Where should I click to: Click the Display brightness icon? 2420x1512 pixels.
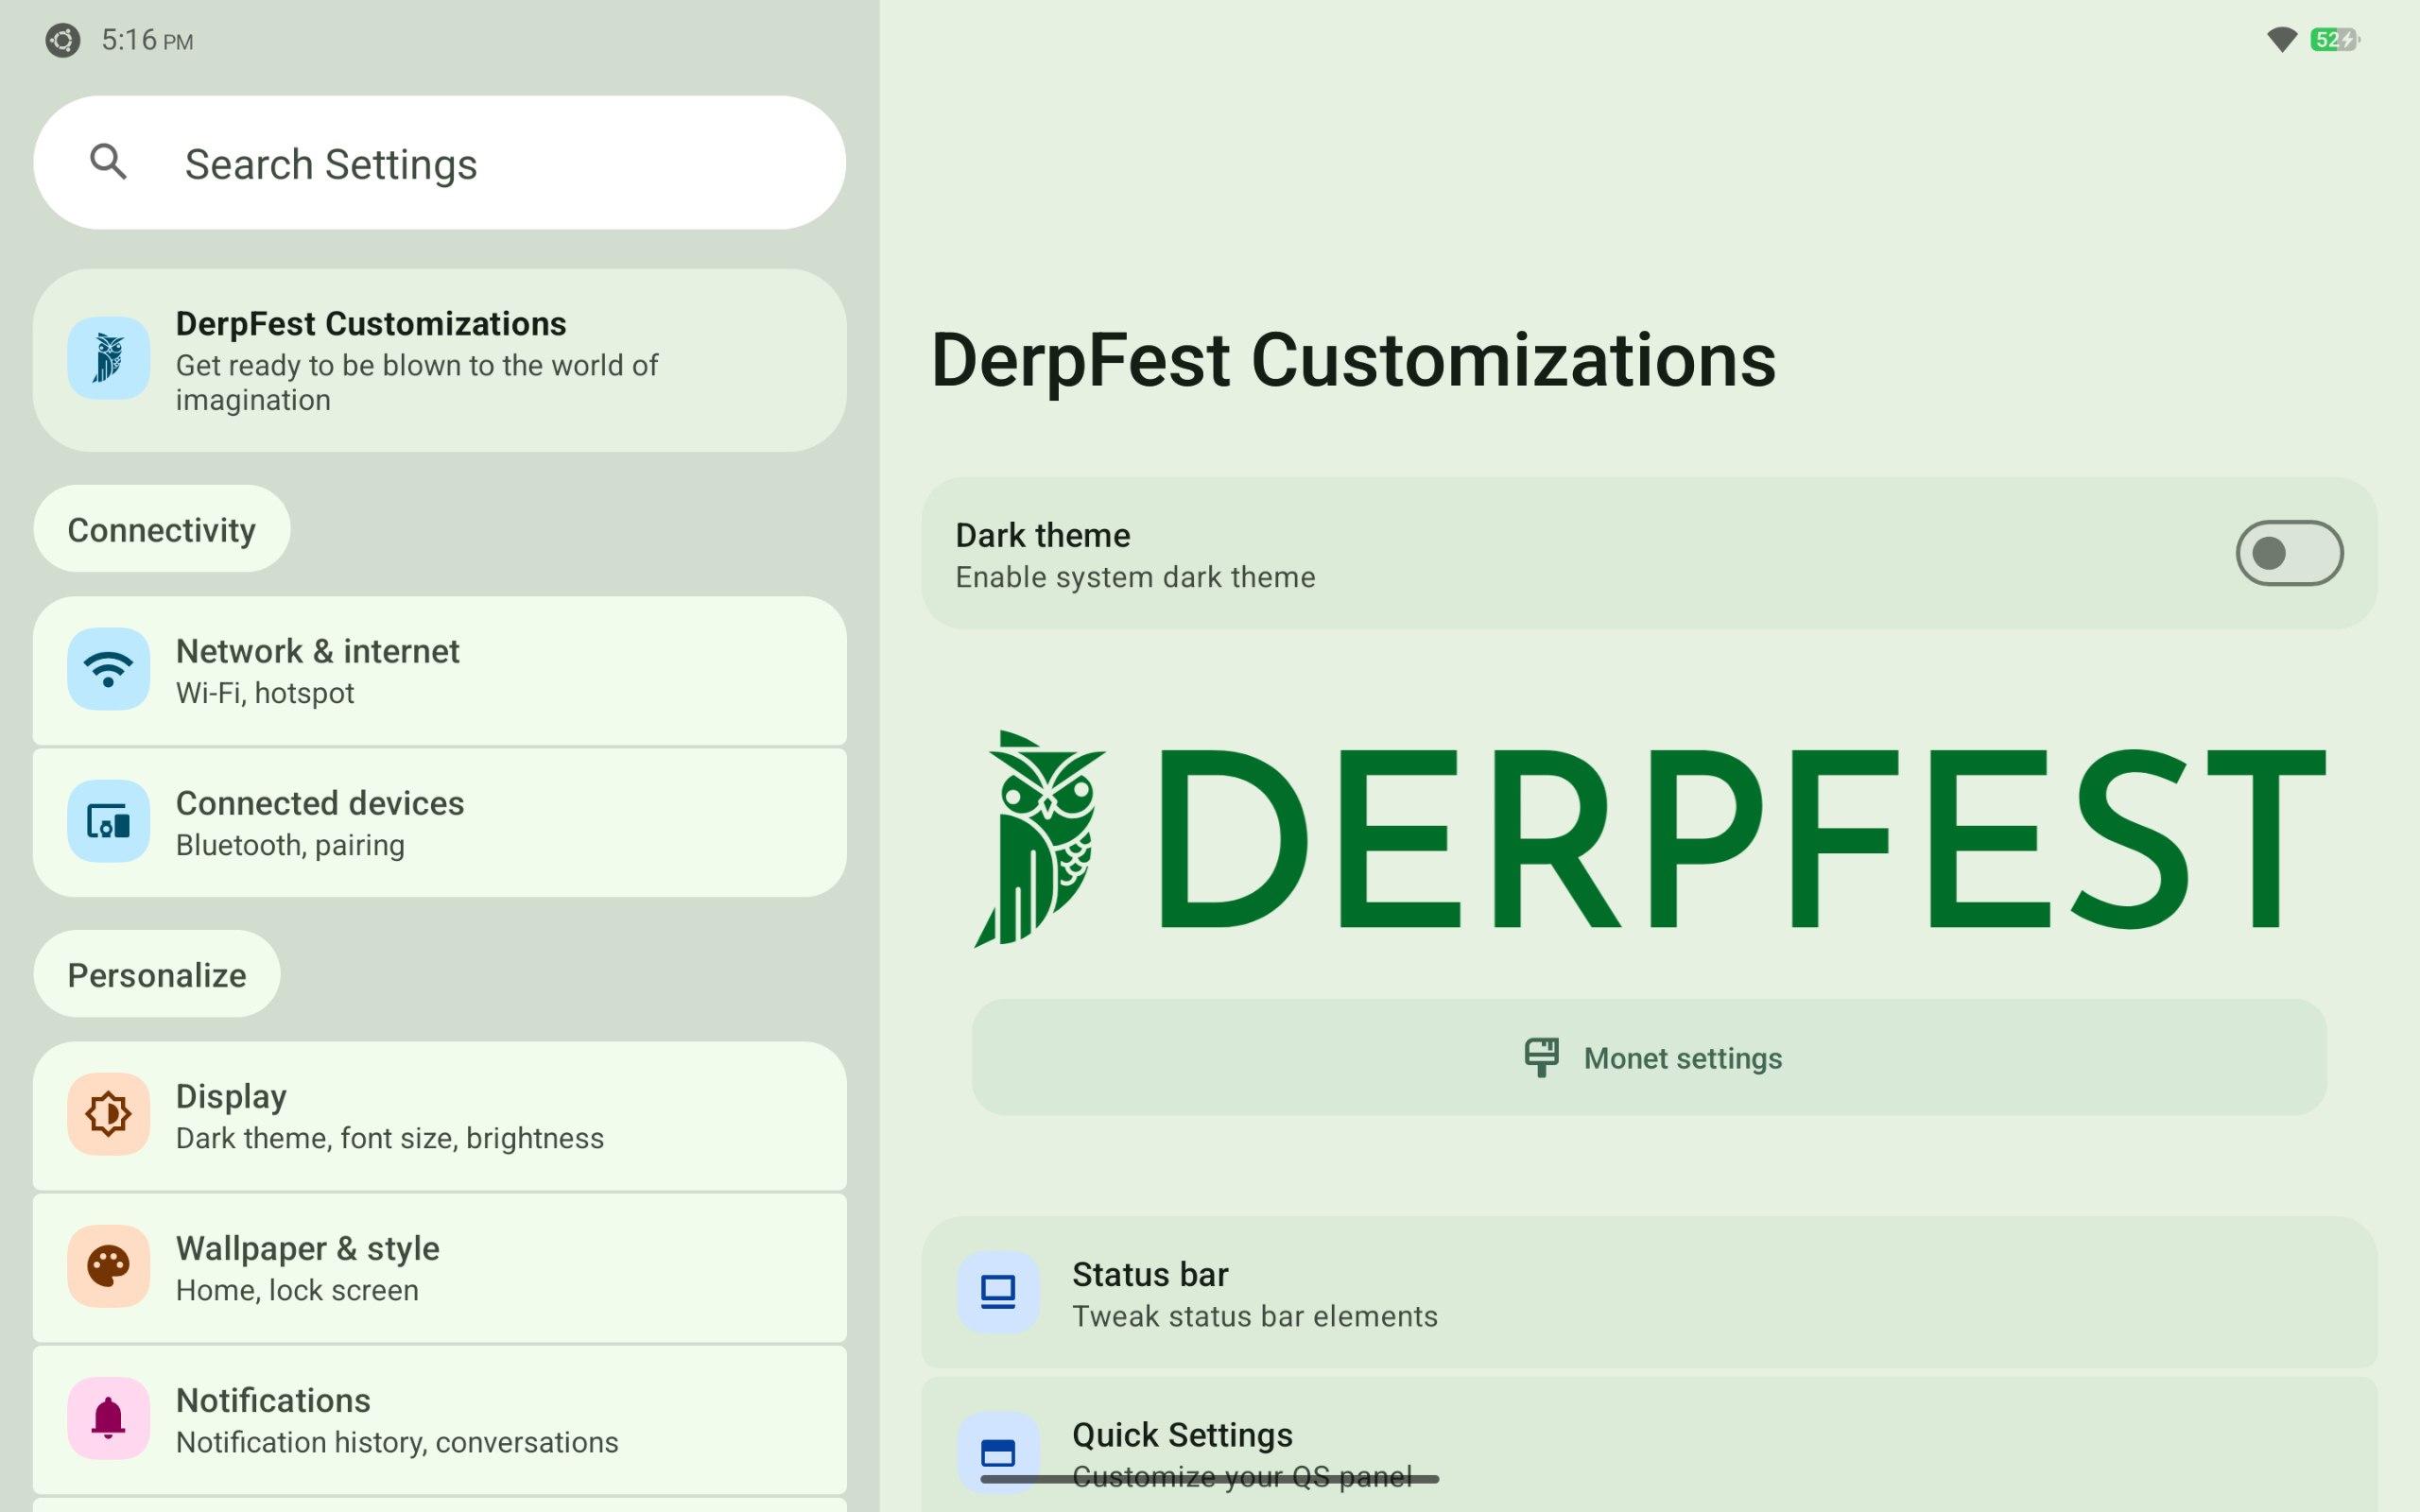108,1114
